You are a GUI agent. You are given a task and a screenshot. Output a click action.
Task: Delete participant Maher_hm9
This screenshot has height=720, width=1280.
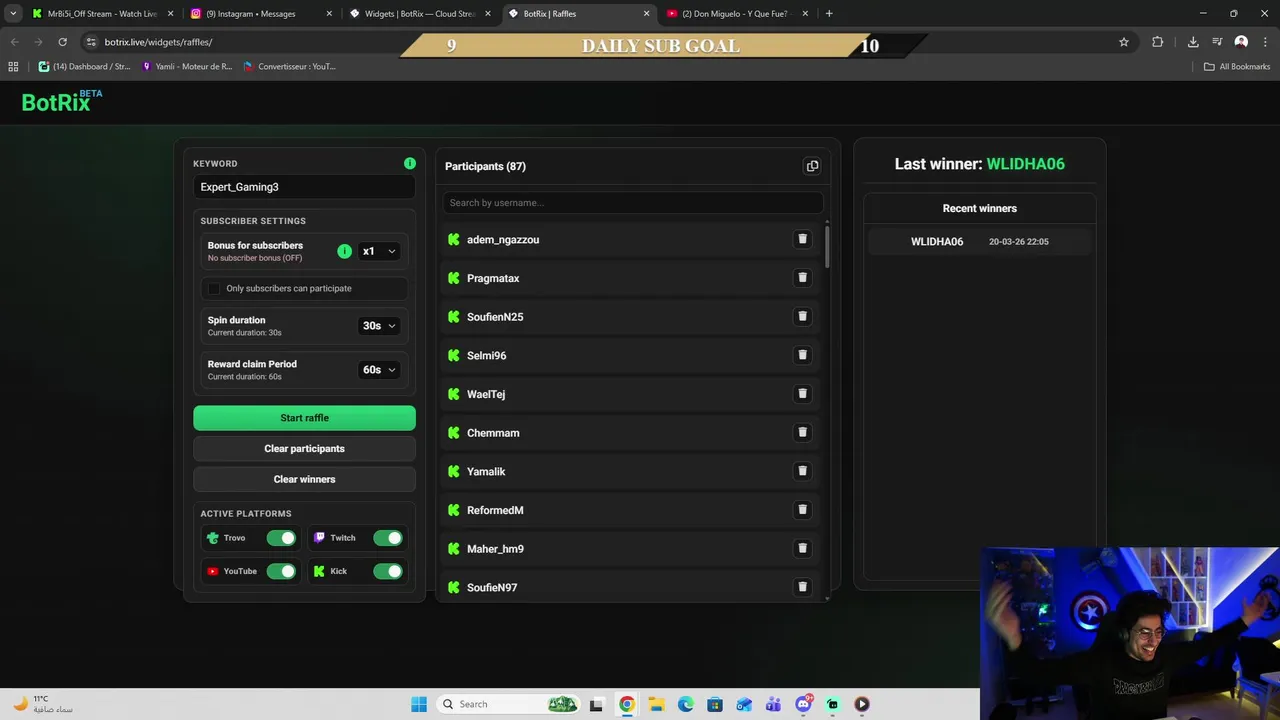pos(802,548)
